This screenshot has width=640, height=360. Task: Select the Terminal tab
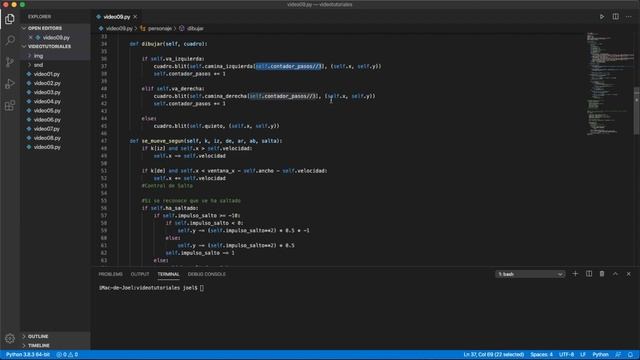(169, 274)
